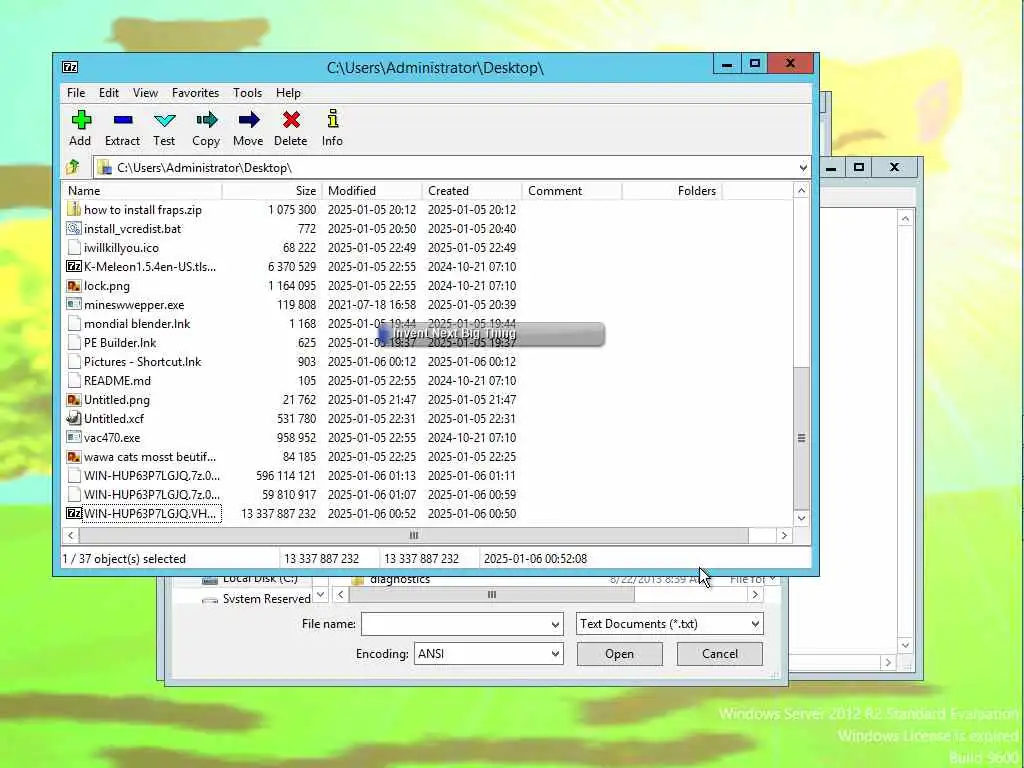1024x768 pixels.
Task: Click the Comment column header
Action: pos(572,191)
